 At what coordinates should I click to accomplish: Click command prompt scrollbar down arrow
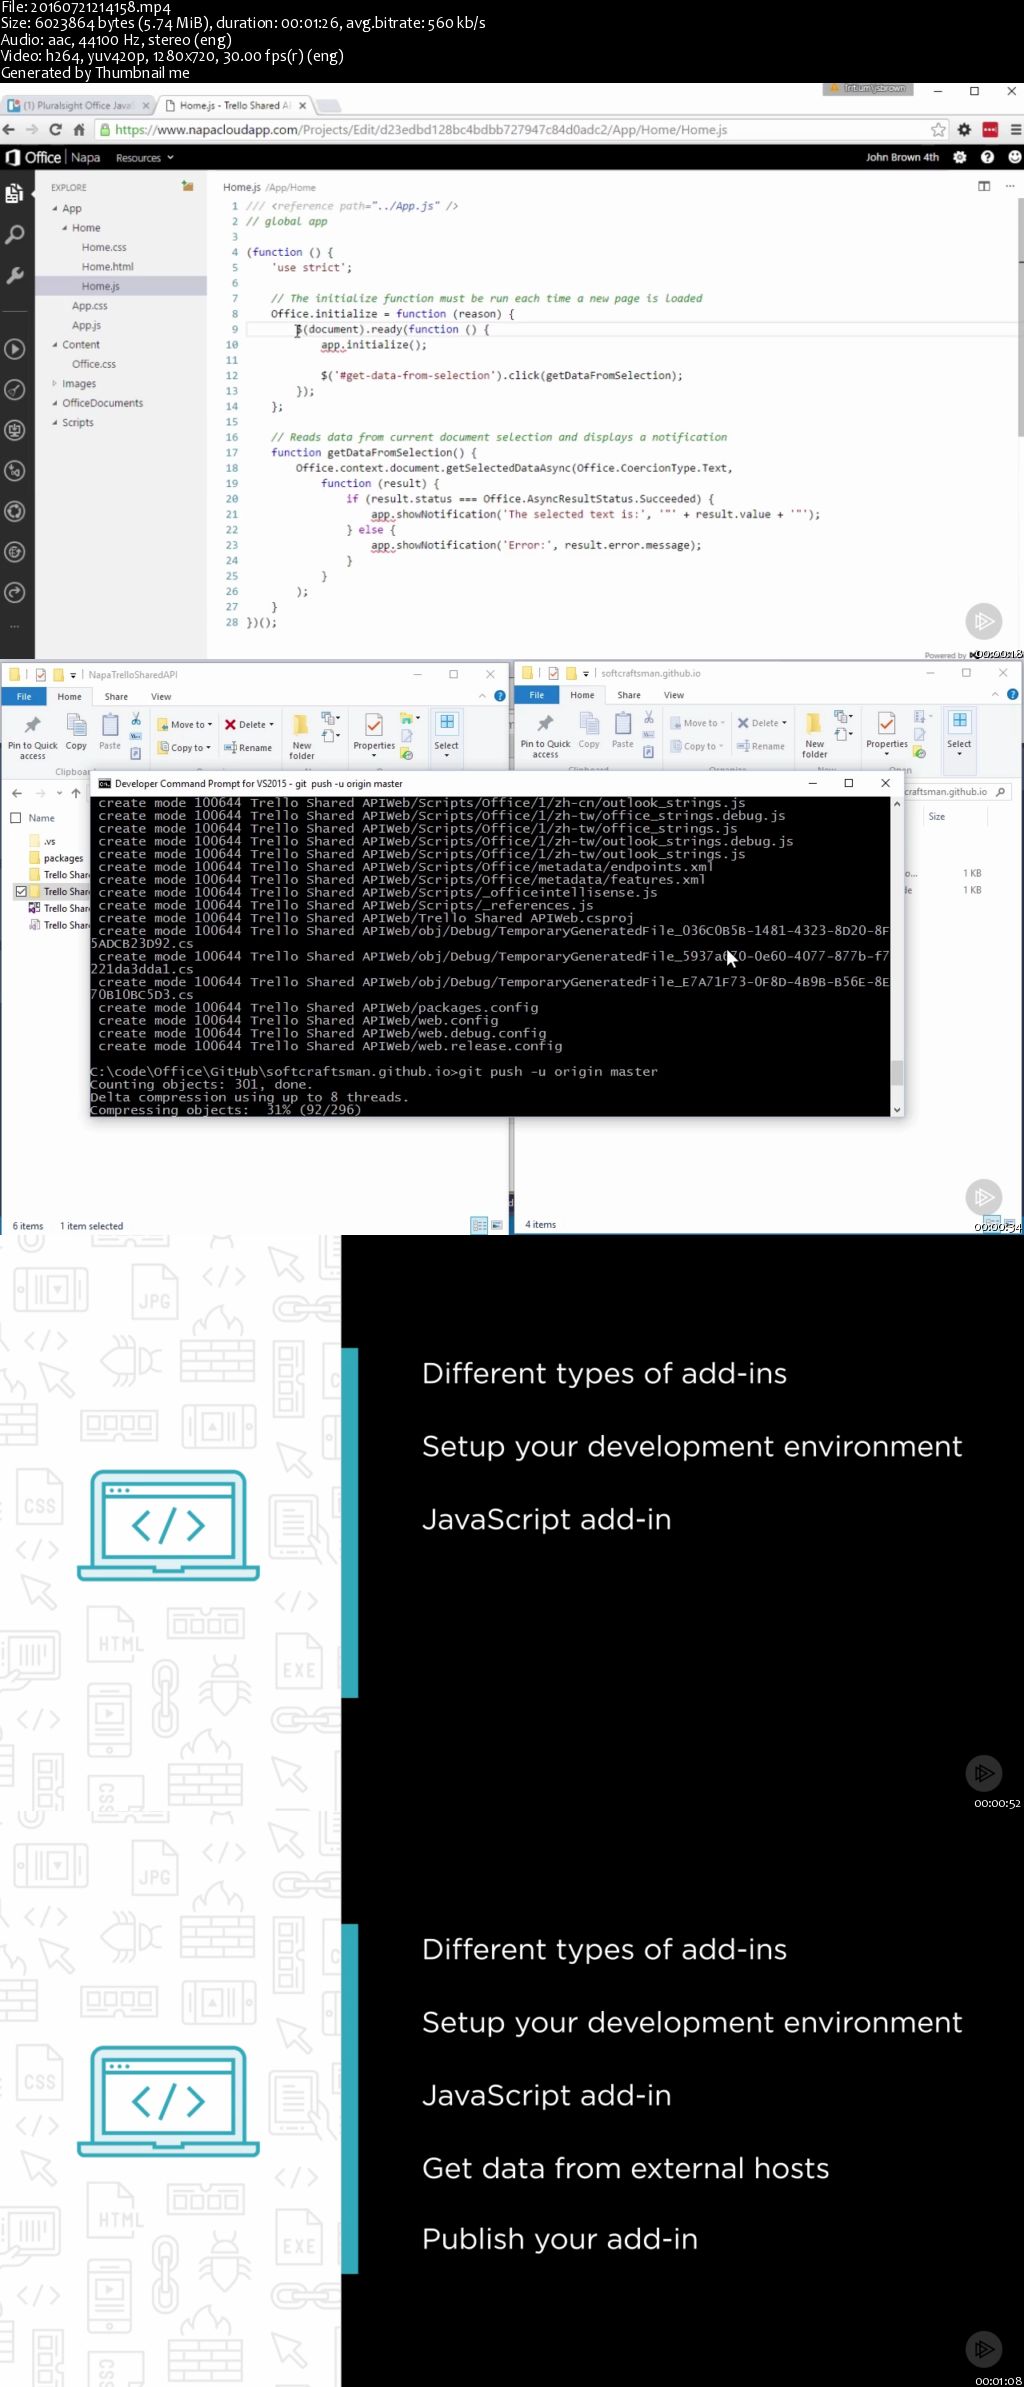897,1109
